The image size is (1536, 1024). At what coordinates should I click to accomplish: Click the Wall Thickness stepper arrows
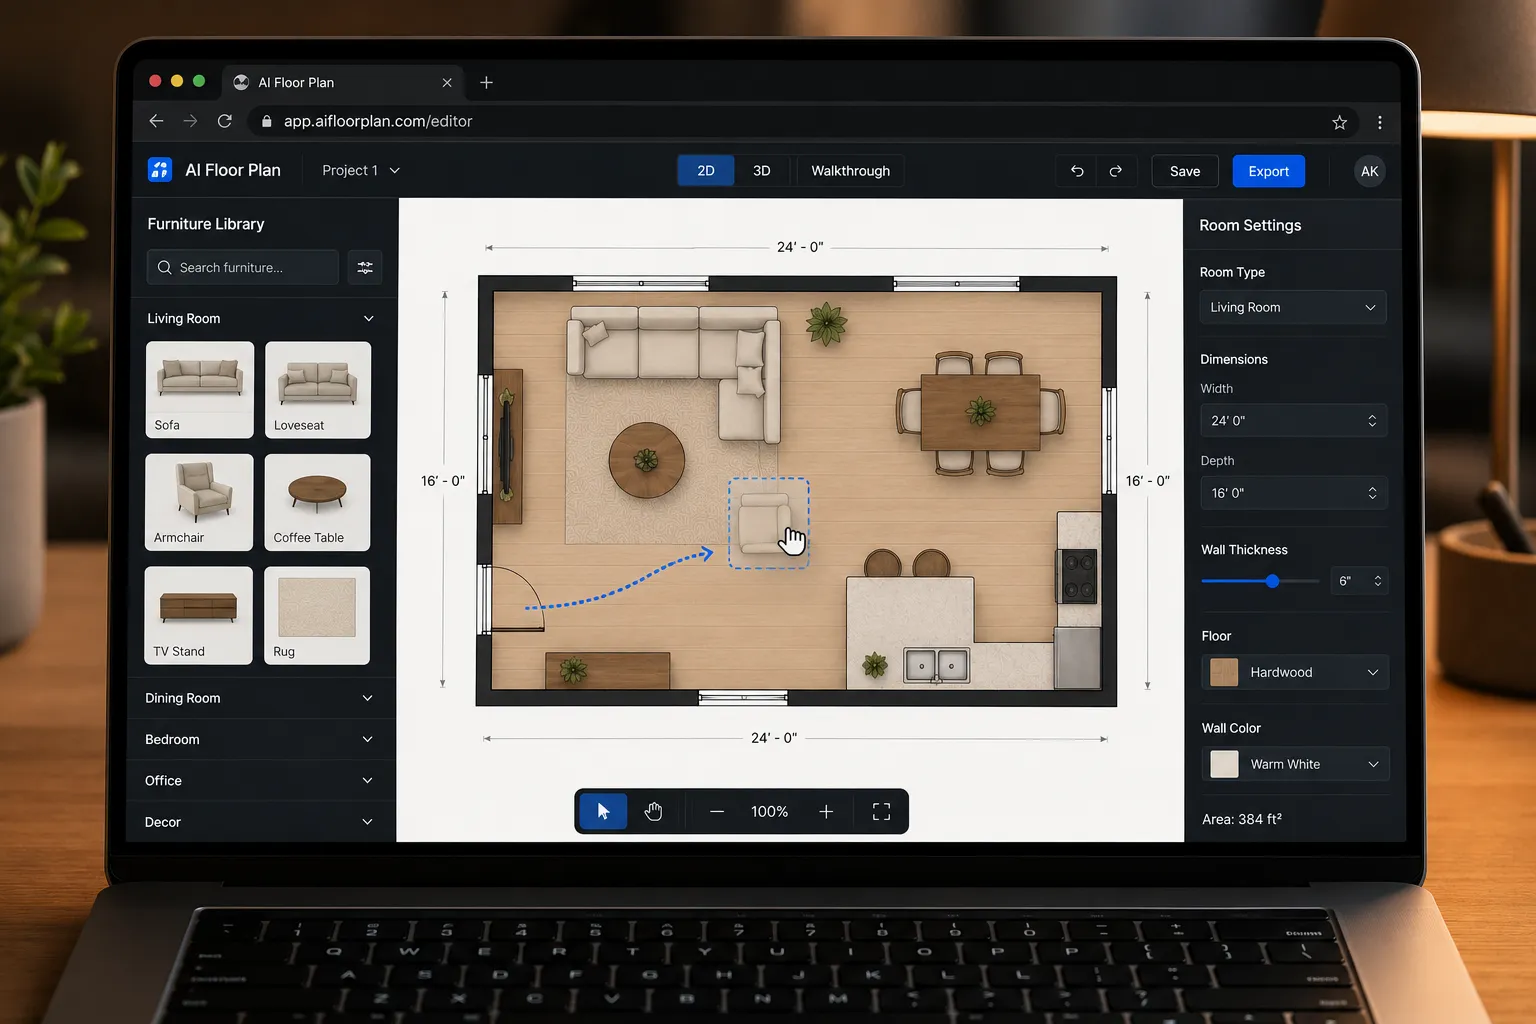(x=1378, y=581)
